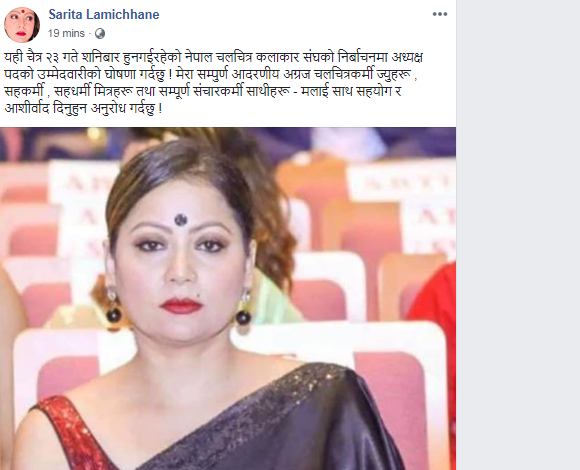Open the three-dot post options menu
The width and height of the screenshot is (580, 470).
tap(440, 14)
